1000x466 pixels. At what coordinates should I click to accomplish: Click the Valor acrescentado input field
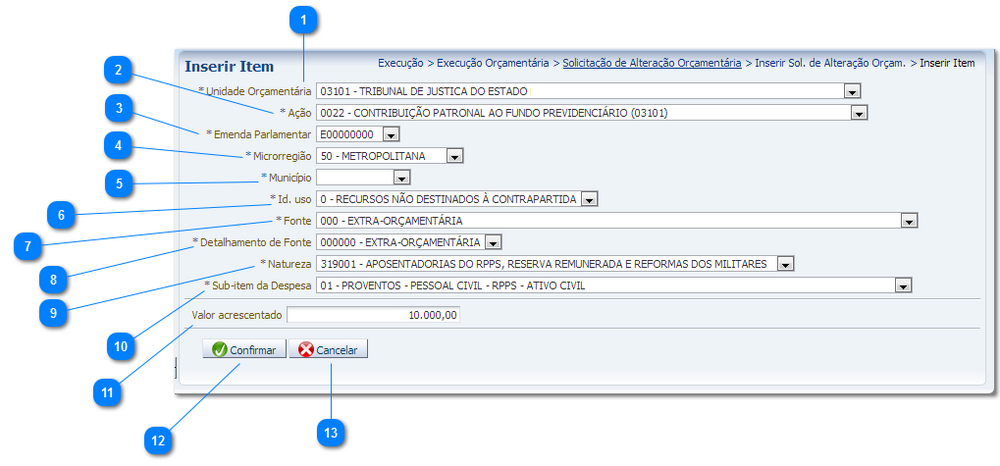click(x=373, y=315)
